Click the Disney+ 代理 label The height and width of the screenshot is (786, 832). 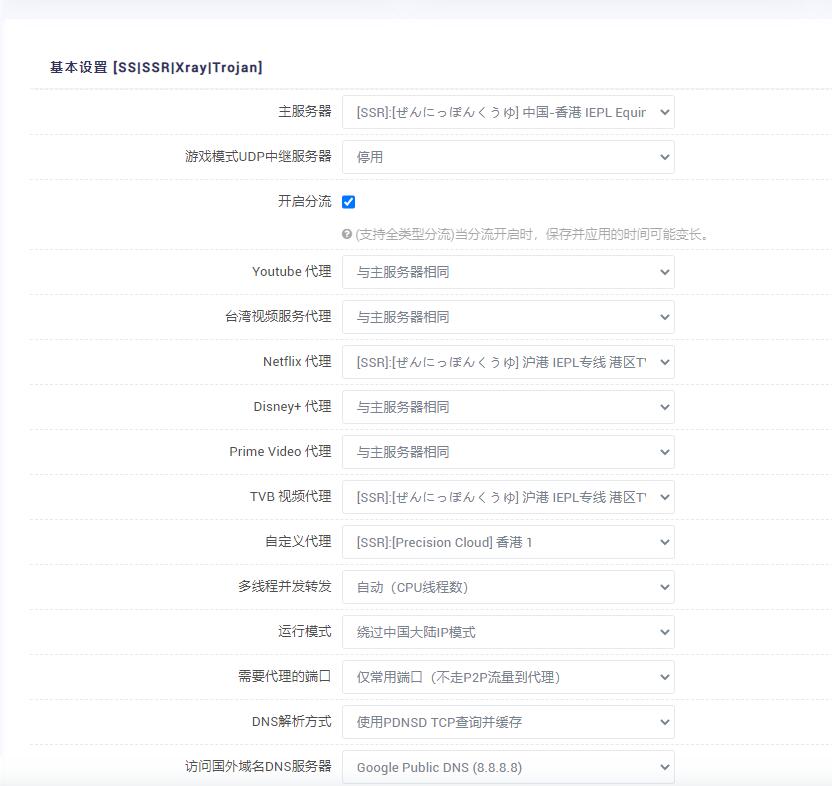click(x=292, y=407)
